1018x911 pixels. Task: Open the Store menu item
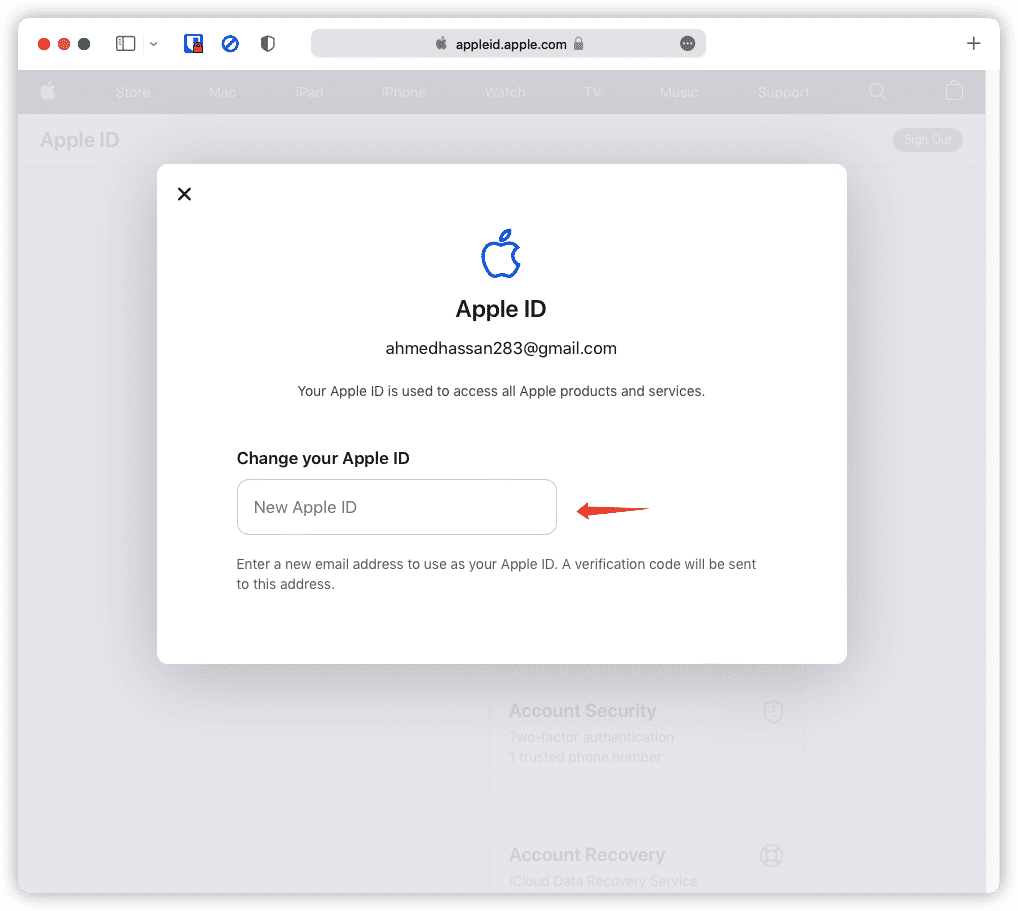133,92
